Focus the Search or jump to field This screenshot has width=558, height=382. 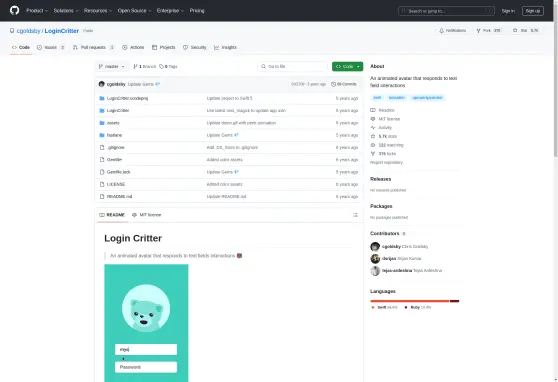(446, 11)
